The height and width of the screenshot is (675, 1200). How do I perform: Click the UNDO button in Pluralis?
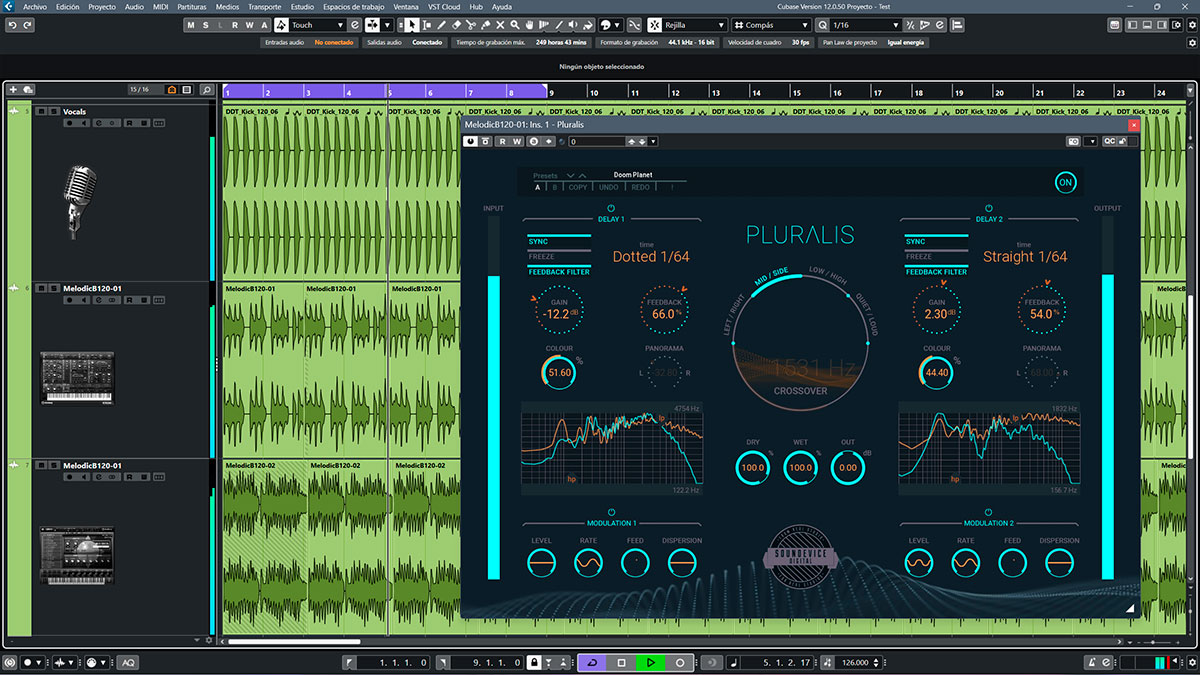(x=609, y=187)
